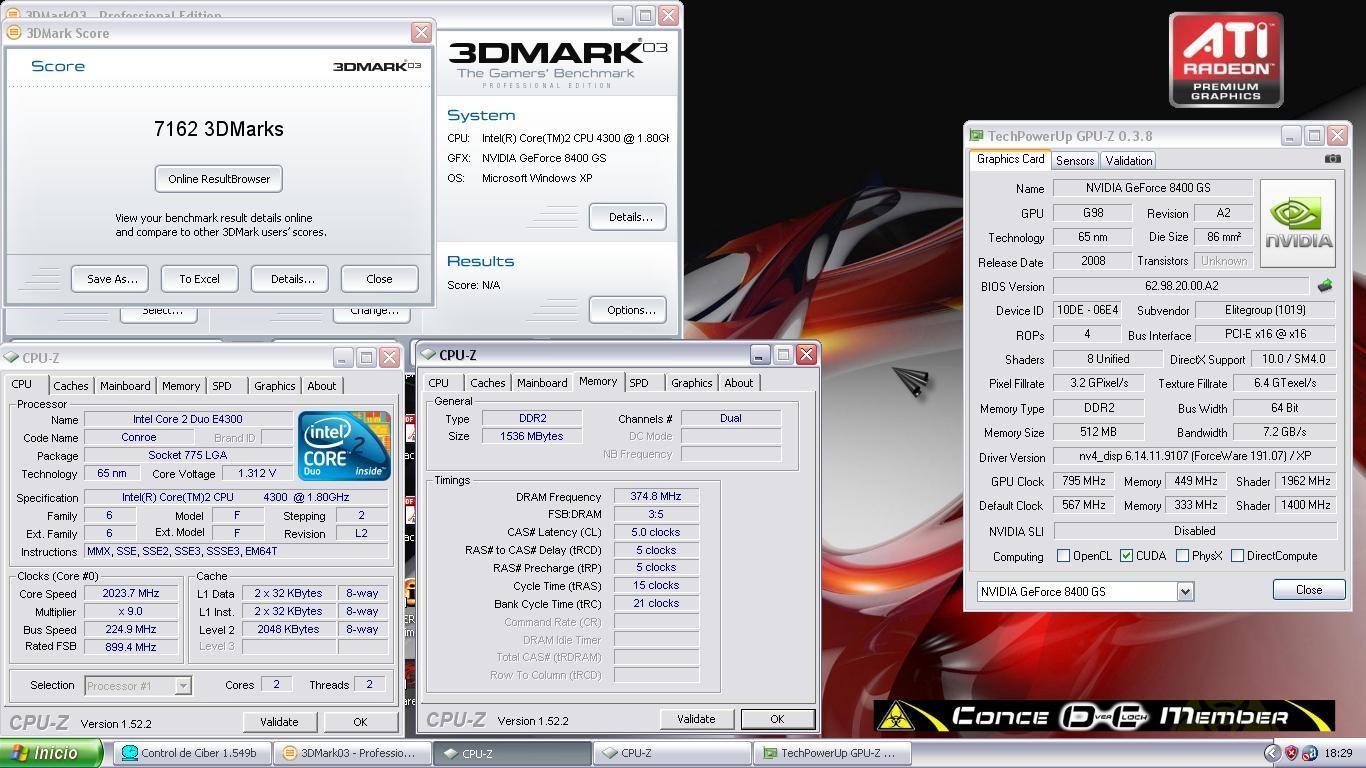Click the left CPU-Z window title icon
1366x768 pixels.
point(11,358)
